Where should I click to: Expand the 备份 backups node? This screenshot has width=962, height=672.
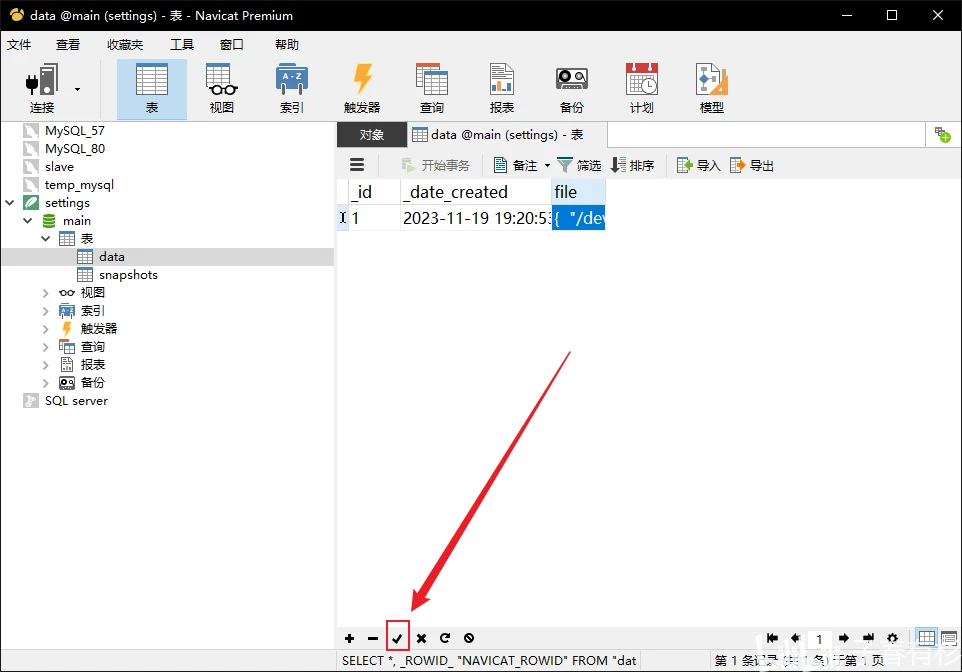coord(45,383)
